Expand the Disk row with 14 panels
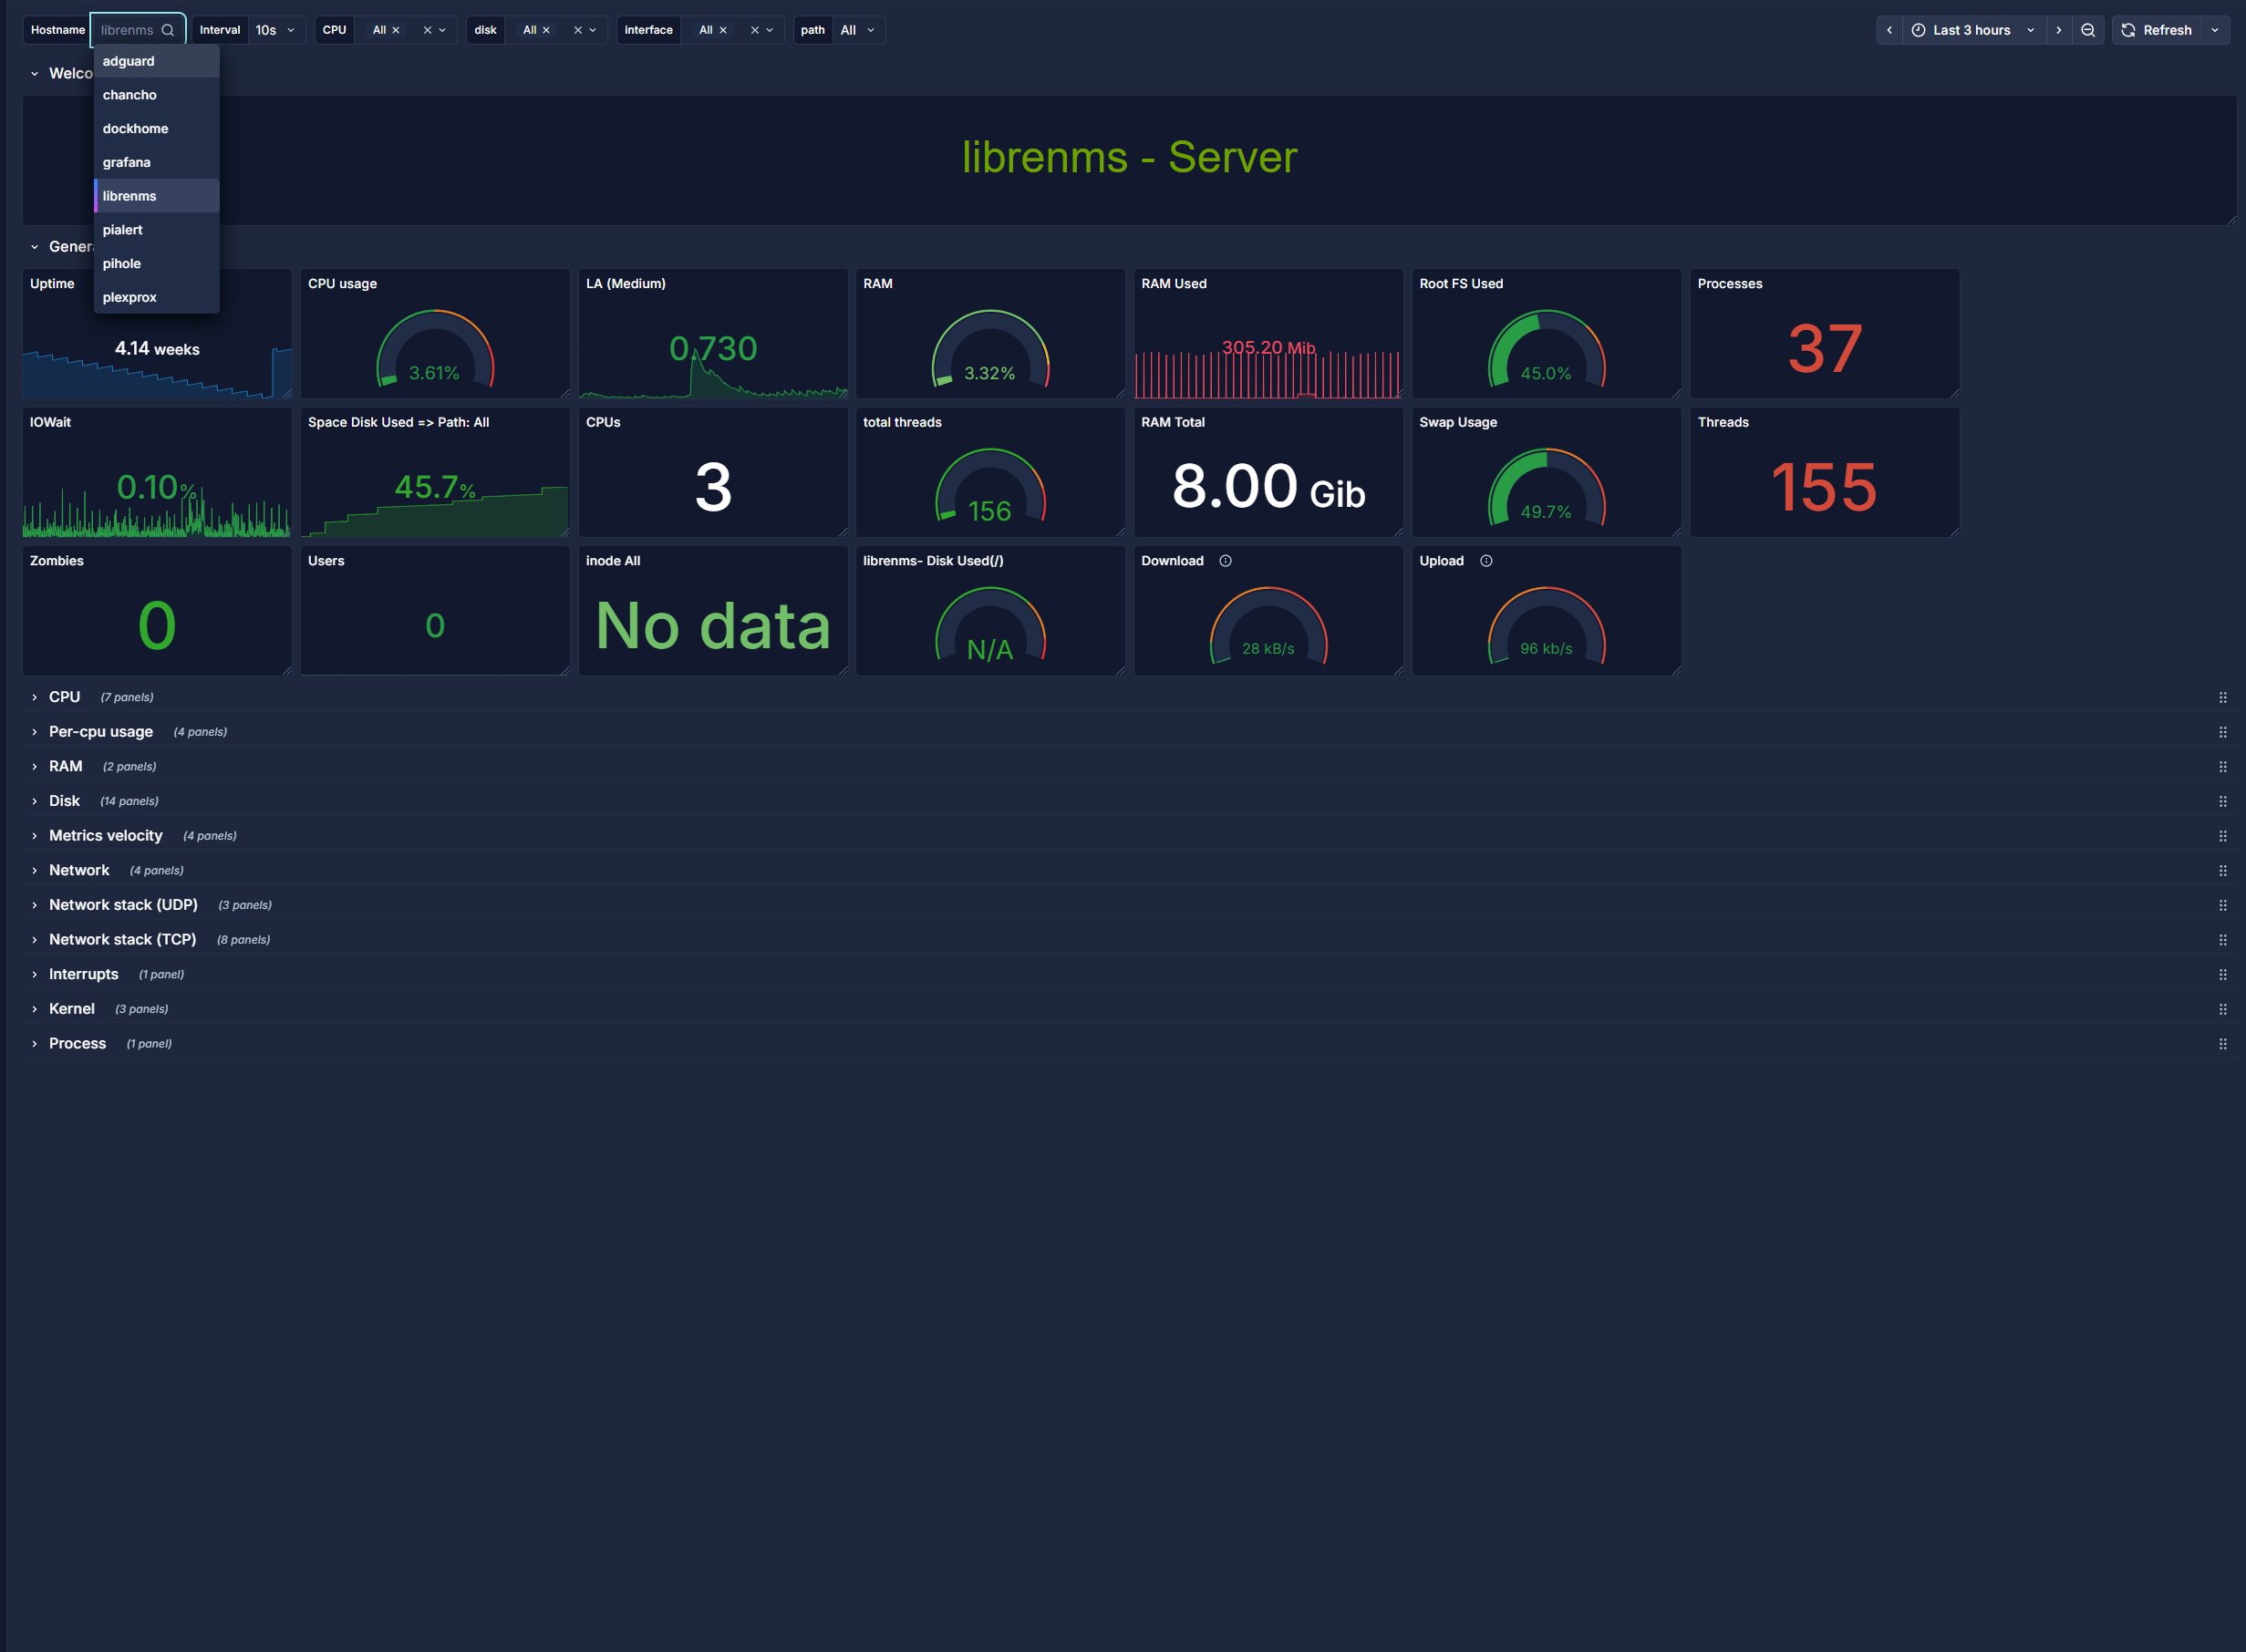Viewport: 2246px width, 1652px height. pyautogui.click(x=65, y=801)
